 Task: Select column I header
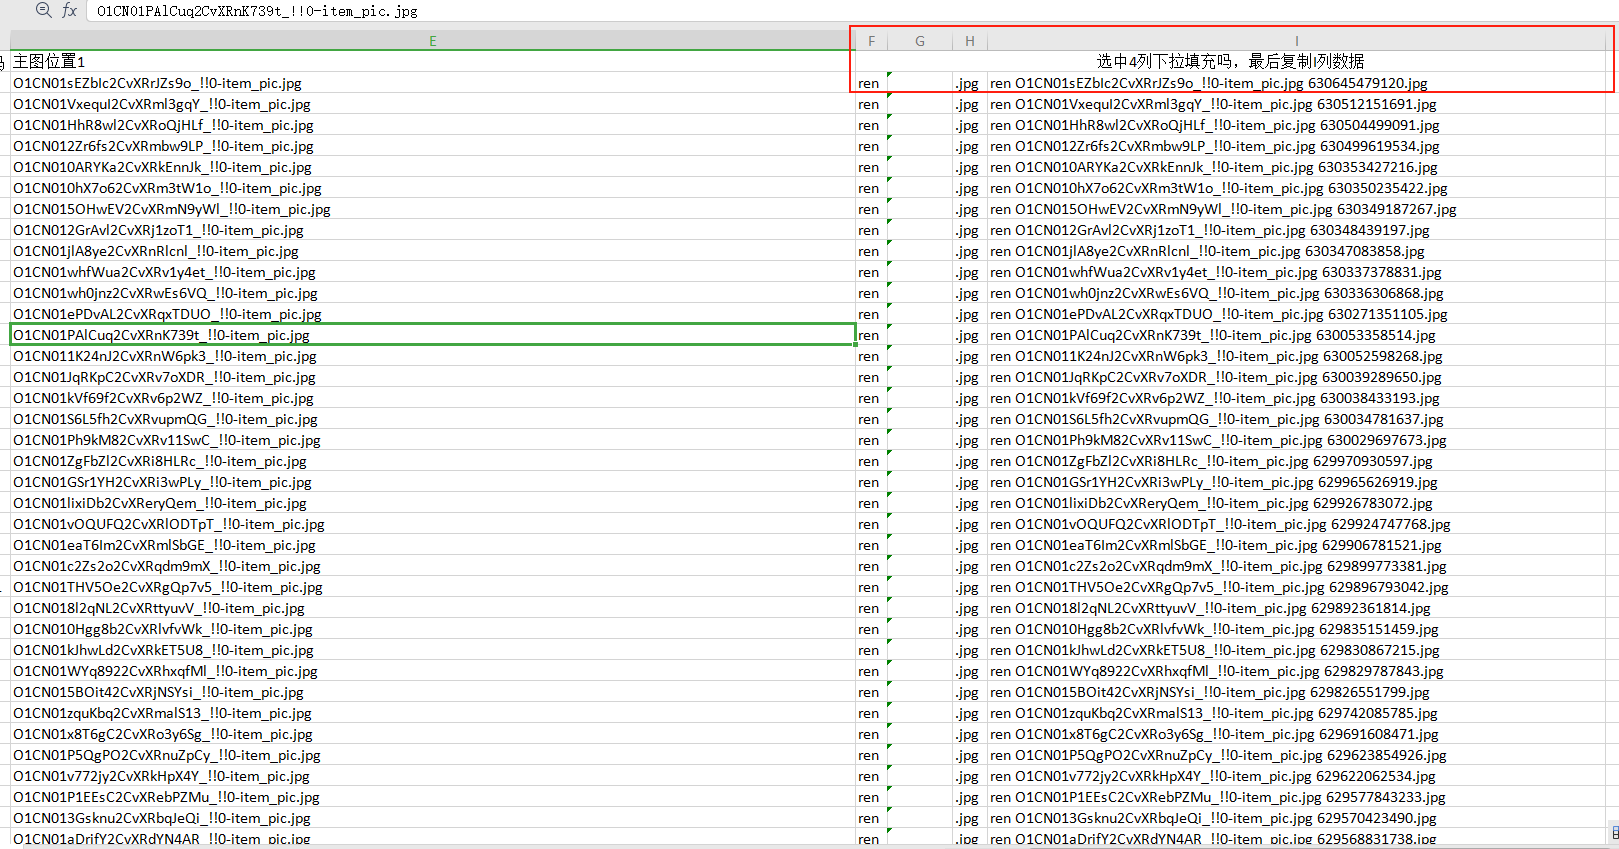(1297, 41)
